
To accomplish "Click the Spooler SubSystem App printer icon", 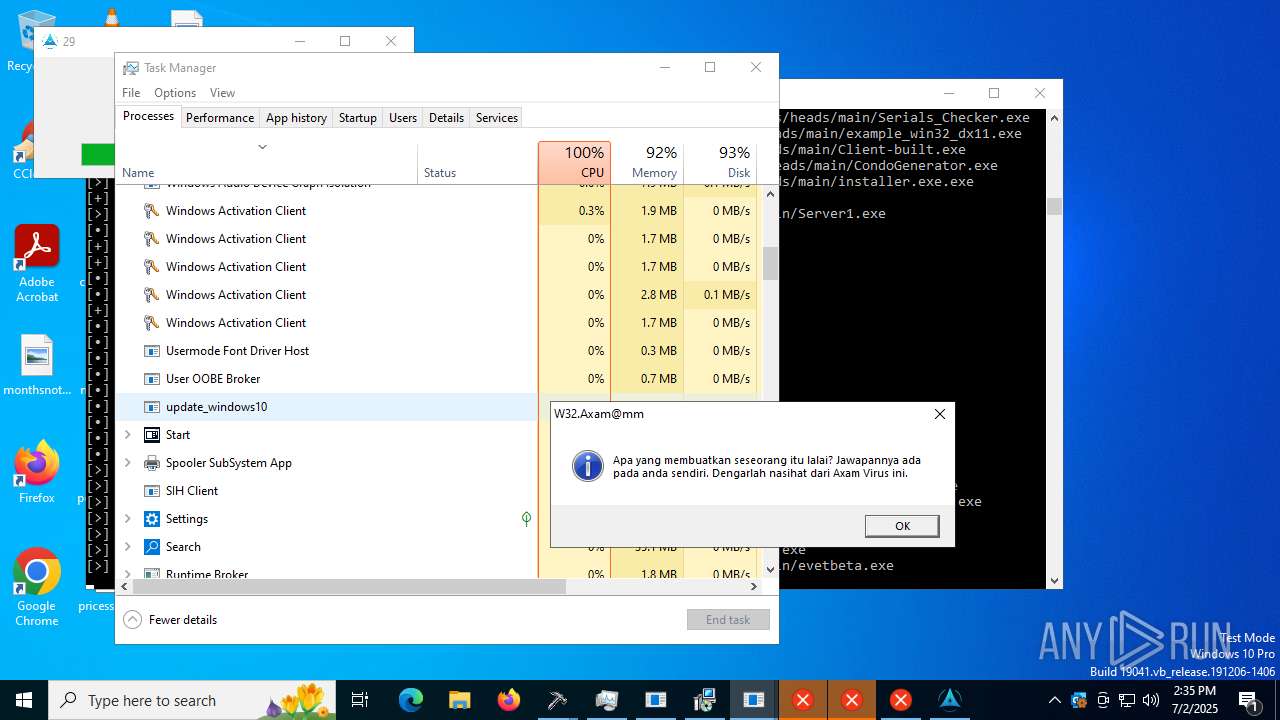I will click(x=152, y=463).
